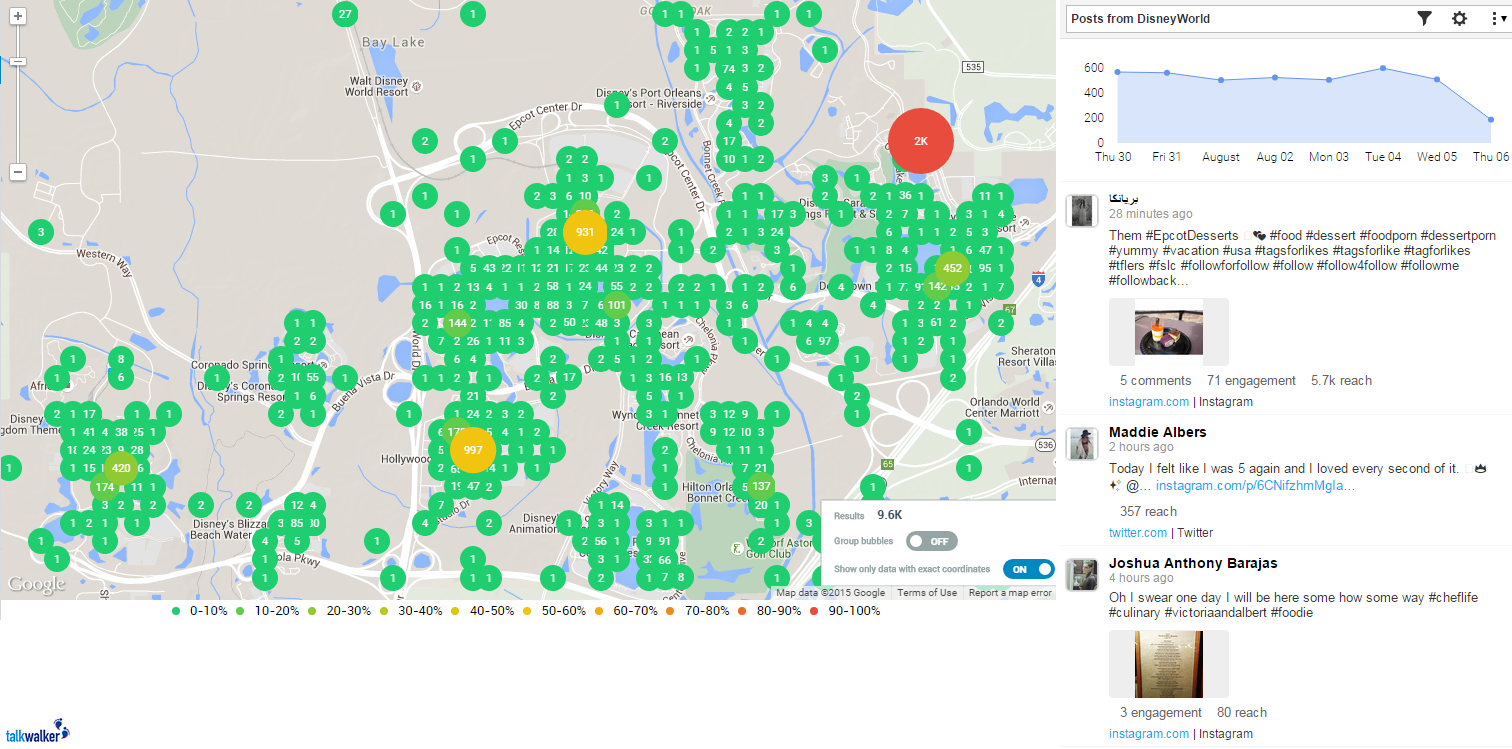
Task: Select the green 452 cluster bubble
Action: pyautogui.click(x=952, y=268)
